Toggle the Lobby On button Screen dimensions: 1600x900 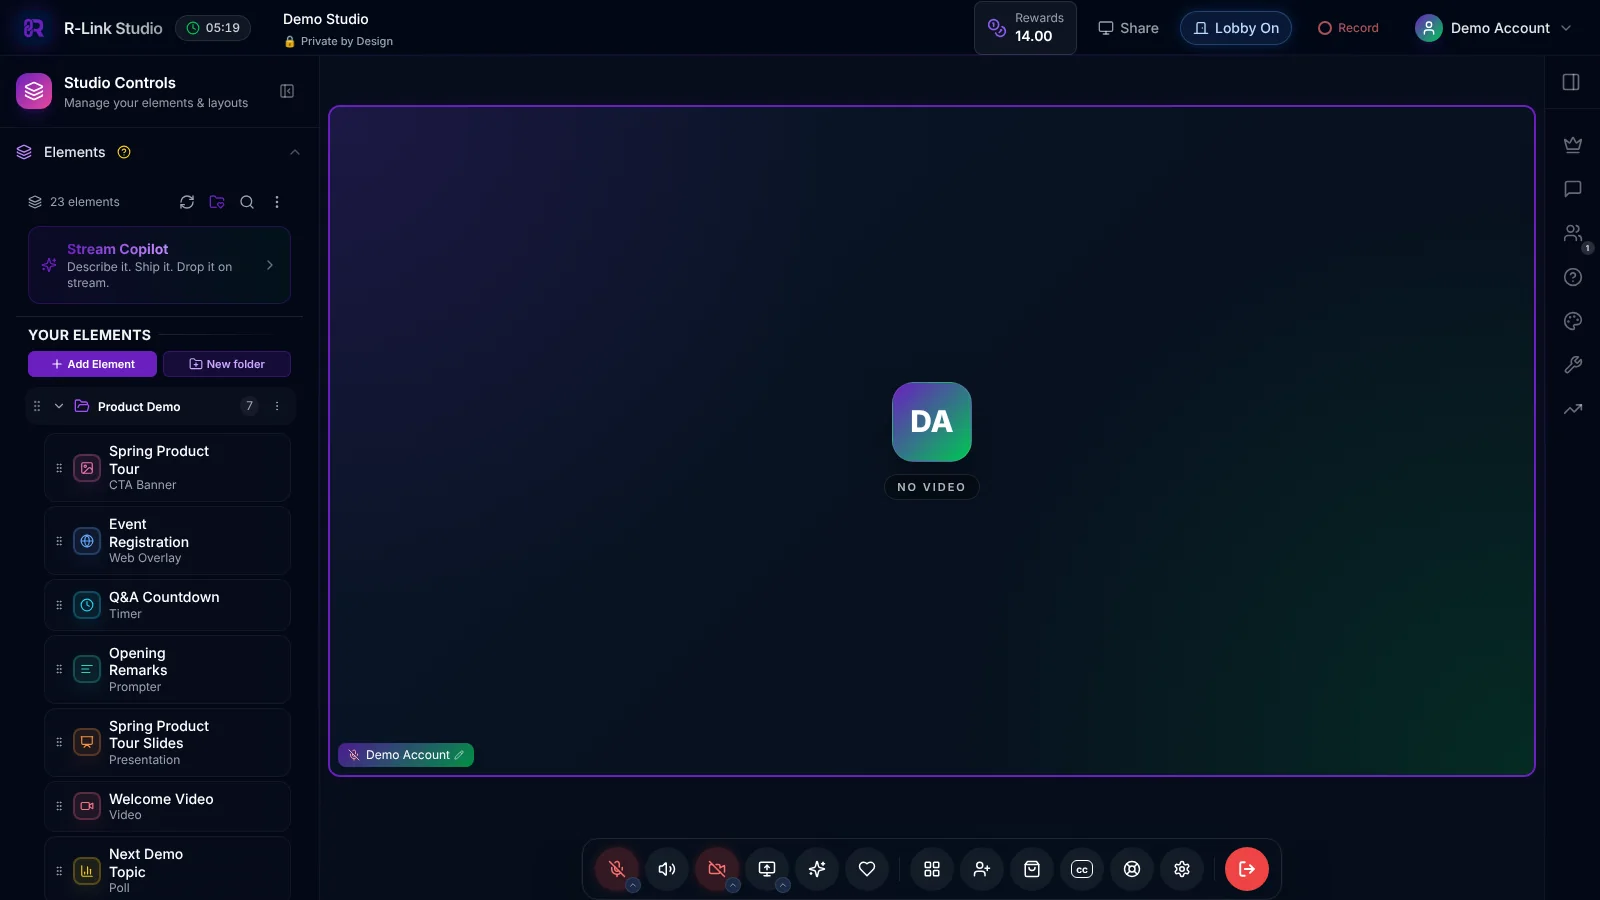point(1236,28)
